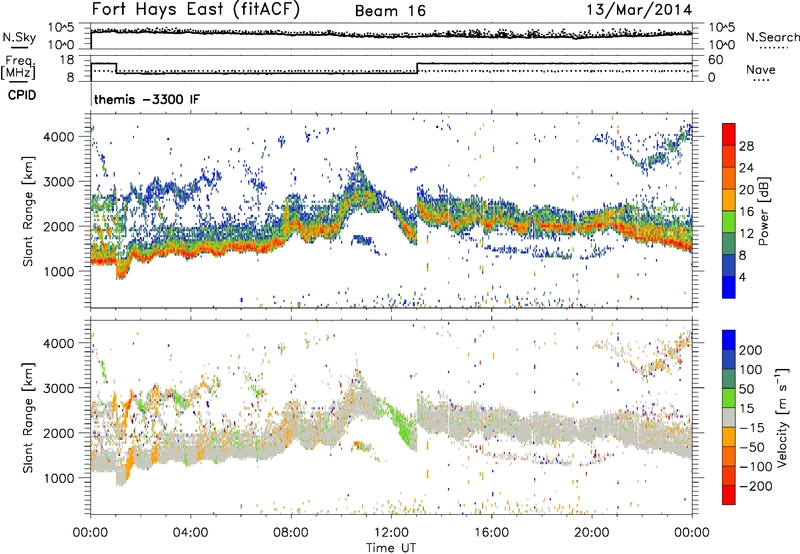Click the "4" power color bar tick
This screenshot has width=800, height=554.
pyautogui.click(x=743, y=277)
